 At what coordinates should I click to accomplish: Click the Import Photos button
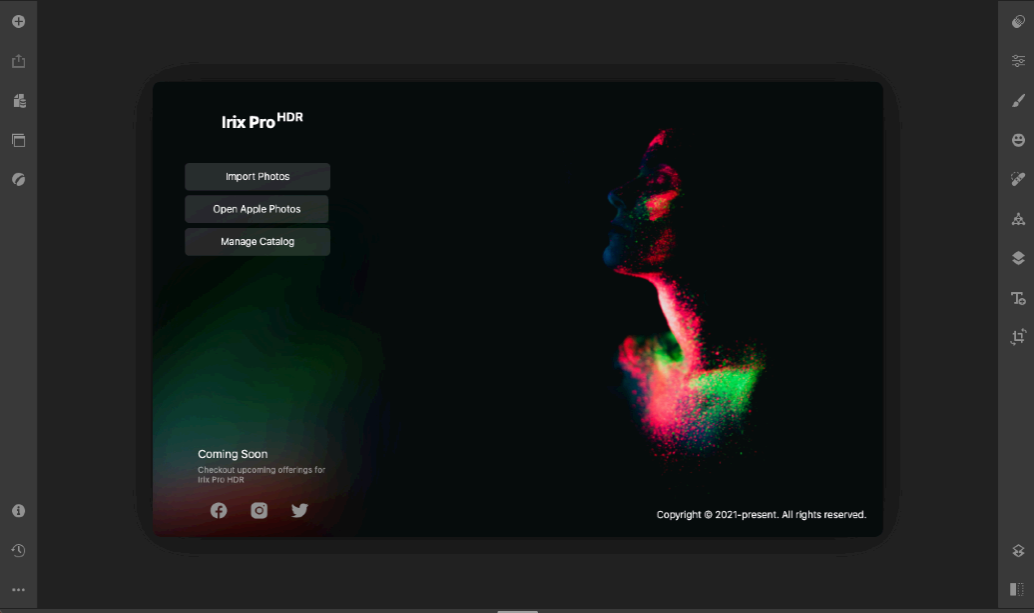pyautogui.click(x=257, y=177)
